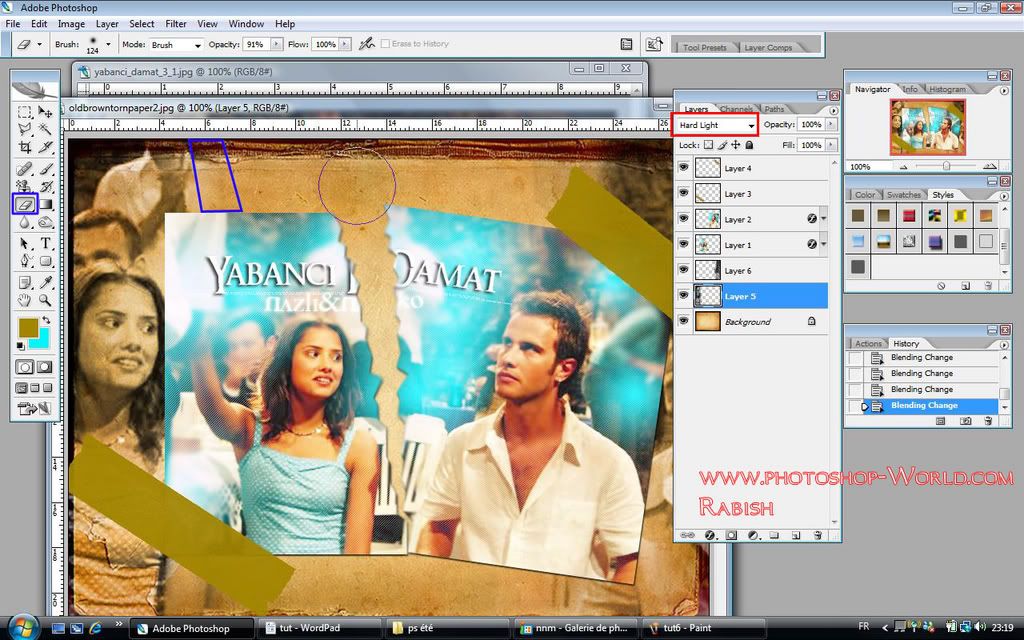This screenshot has height=640, width=1024.
Task: Select the Eraser tool in toolbox
Action: coord(25,204)
